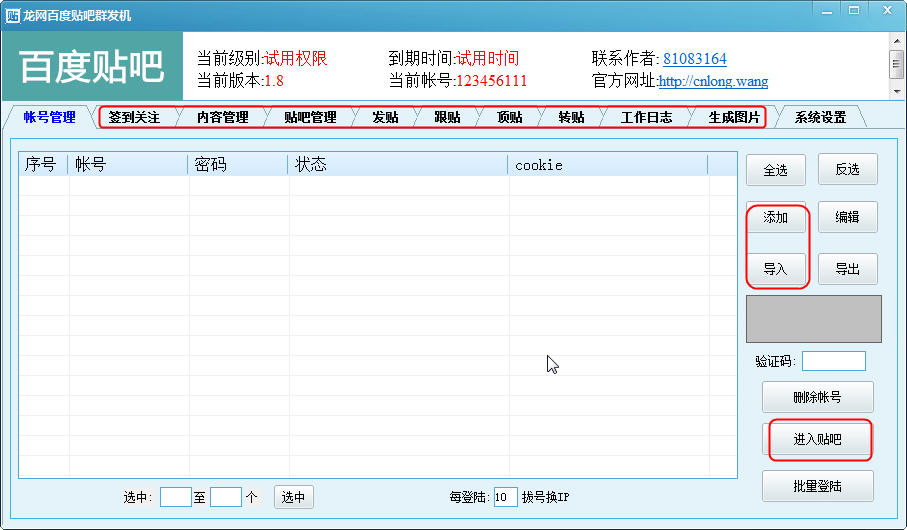The width and height of the screenshot is (907, 530).
Task: Click the header panel scrollbar up arrow
Action: coord(897,41)
